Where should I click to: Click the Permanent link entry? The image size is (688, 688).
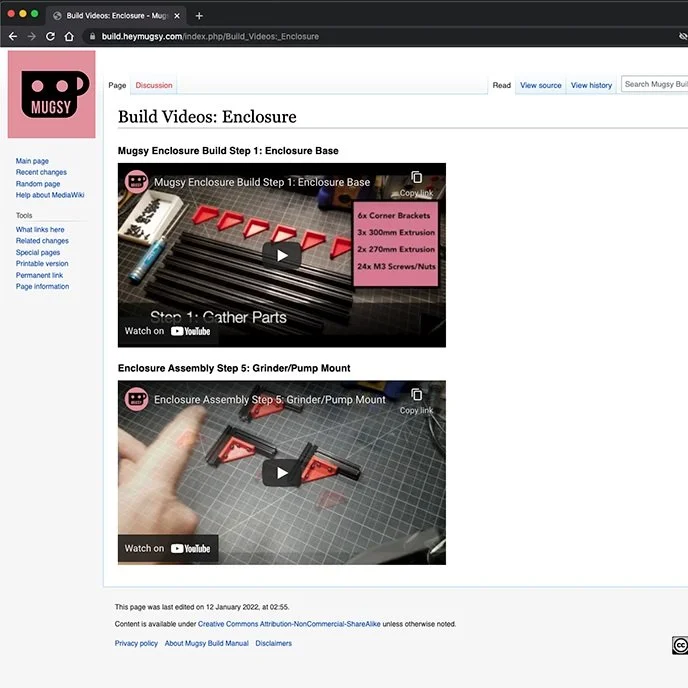pos(39,275)
